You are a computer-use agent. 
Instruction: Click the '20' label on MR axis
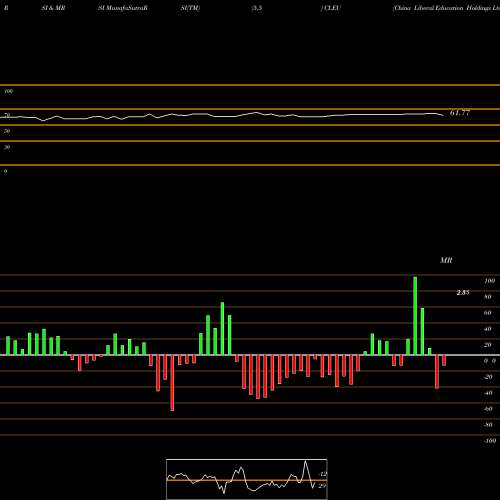[488, 345]
